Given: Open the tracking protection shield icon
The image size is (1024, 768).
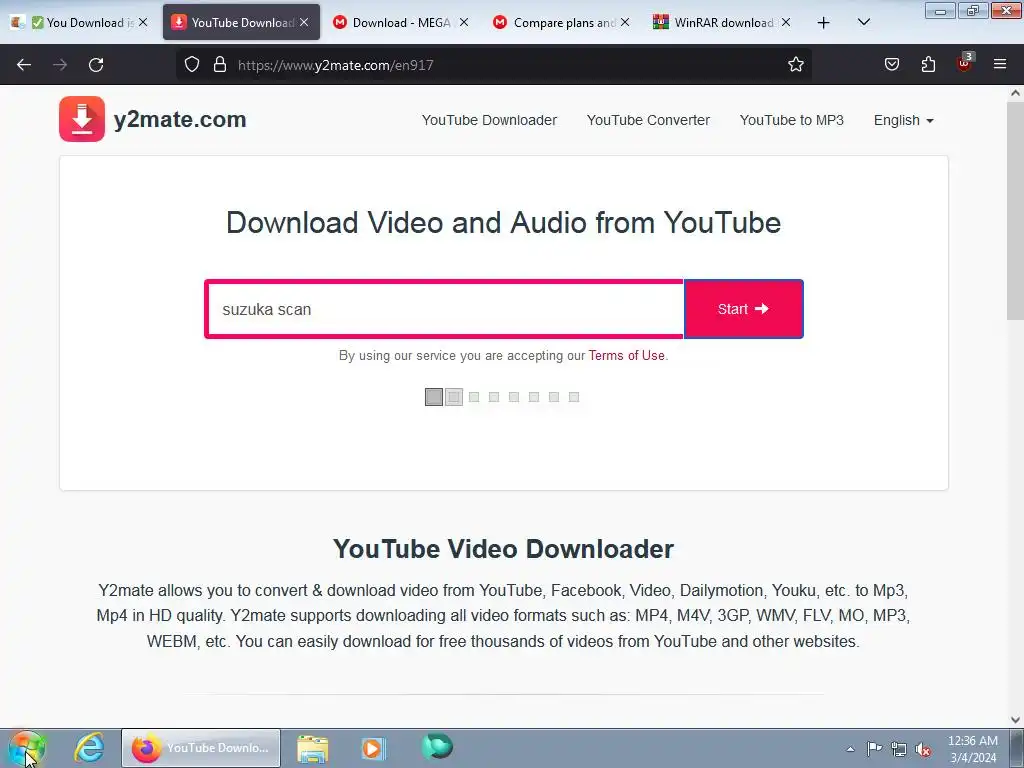Looking at the screenshot, I should point(191,65).
